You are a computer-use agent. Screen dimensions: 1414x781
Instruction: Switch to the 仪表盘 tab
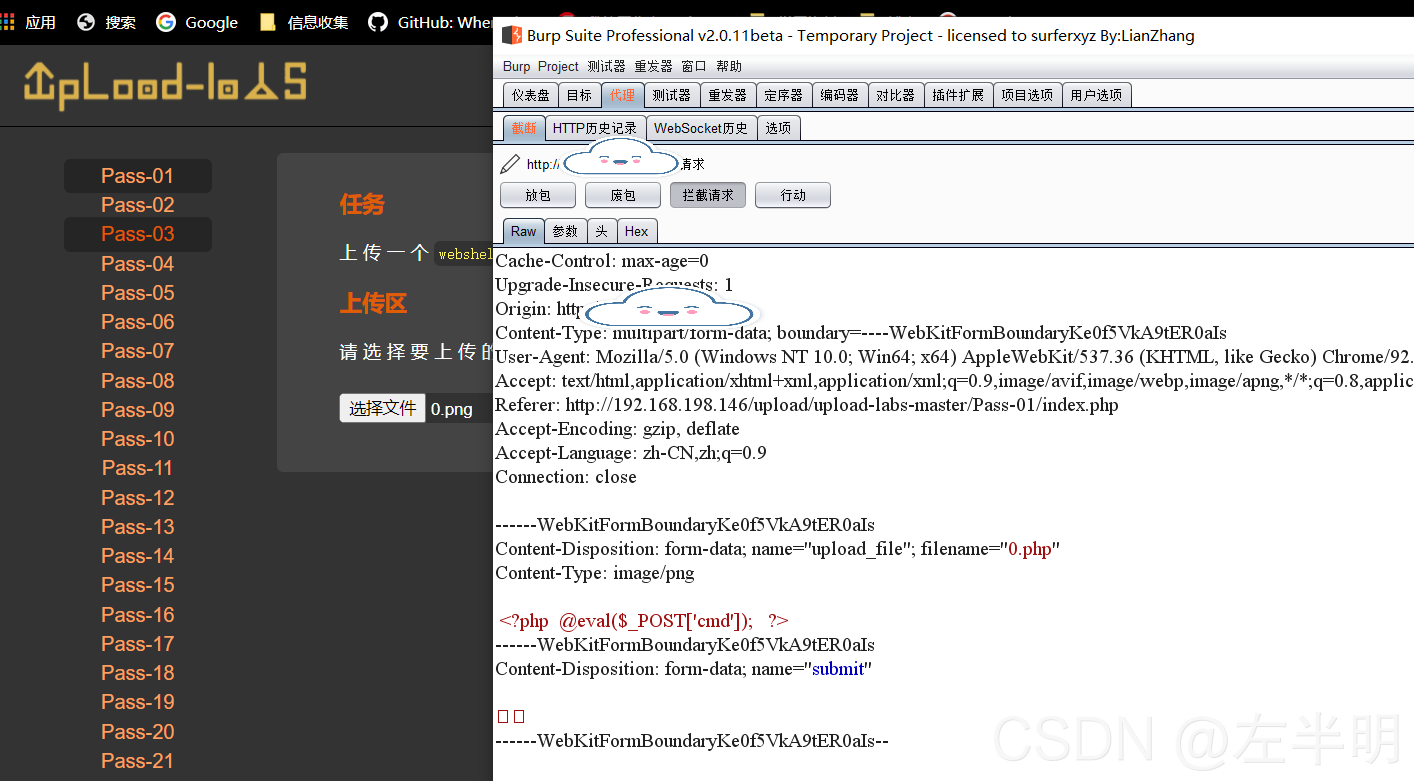[531, 95]
